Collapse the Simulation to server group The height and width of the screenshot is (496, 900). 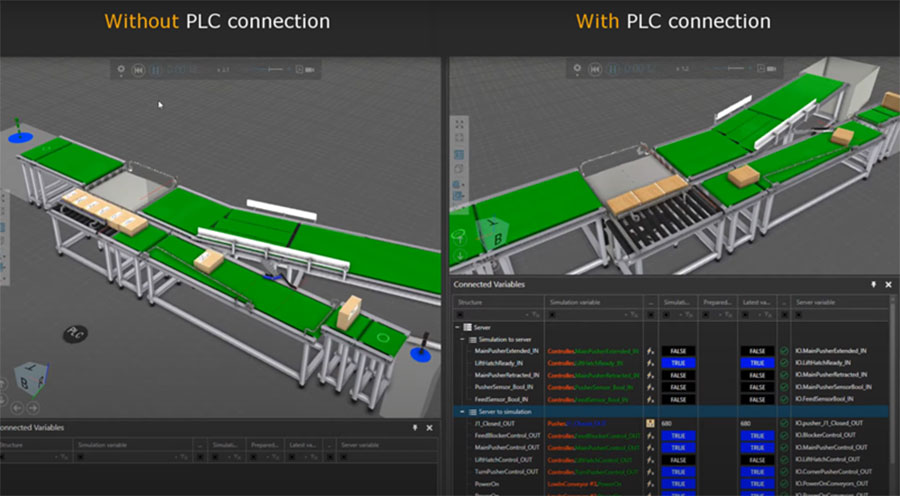(464, 339)
